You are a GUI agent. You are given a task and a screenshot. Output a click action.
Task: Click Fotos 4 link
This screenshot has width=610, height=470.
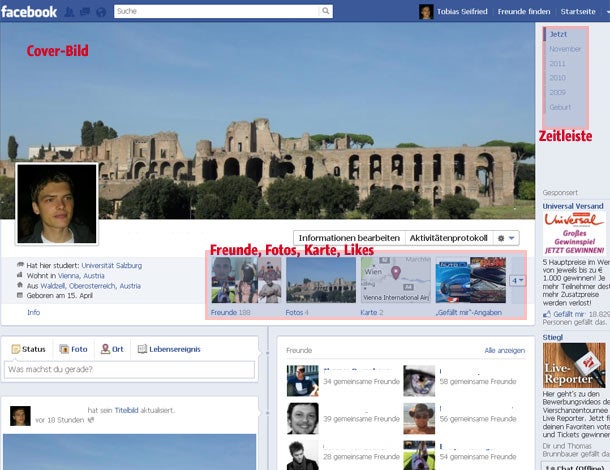click(x=297, y=312)
